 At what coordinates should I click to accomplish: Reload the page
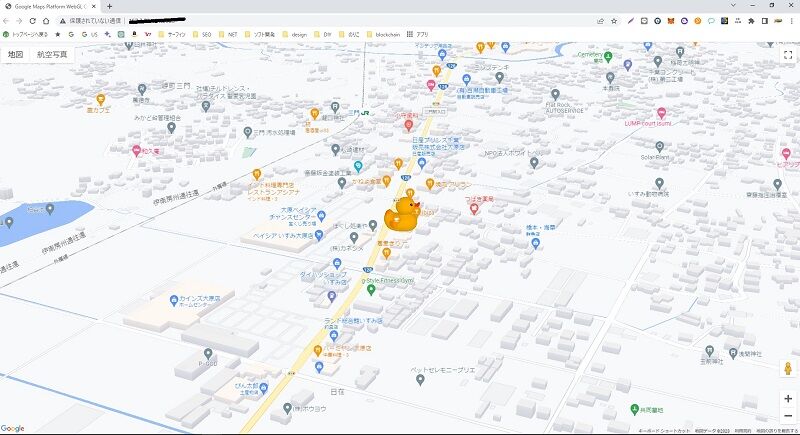[32, 21]
